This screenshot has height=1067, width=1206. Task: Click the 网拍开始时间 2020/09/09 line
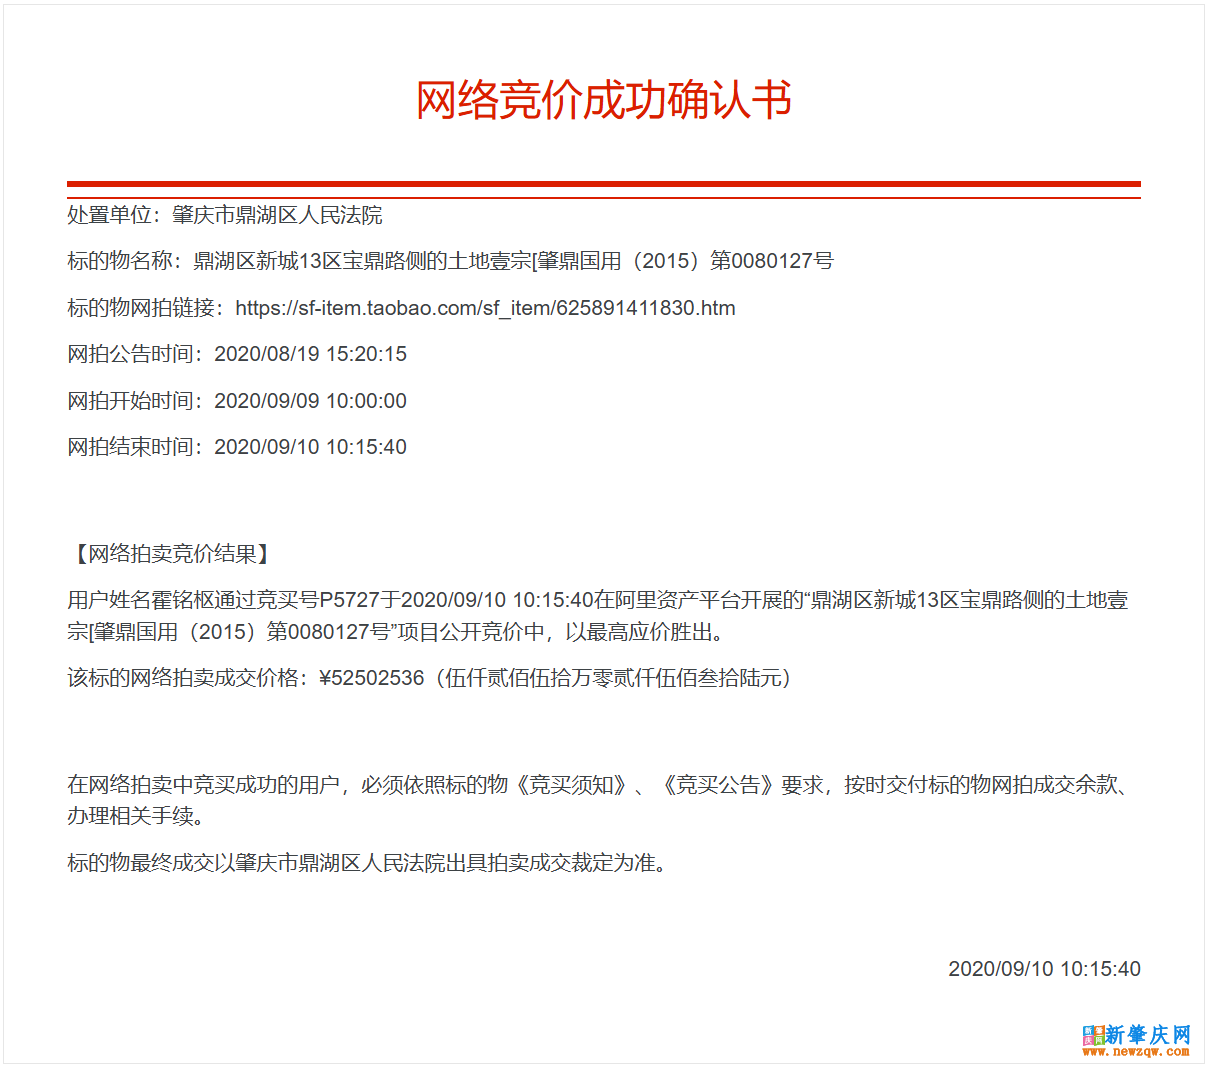237,401
